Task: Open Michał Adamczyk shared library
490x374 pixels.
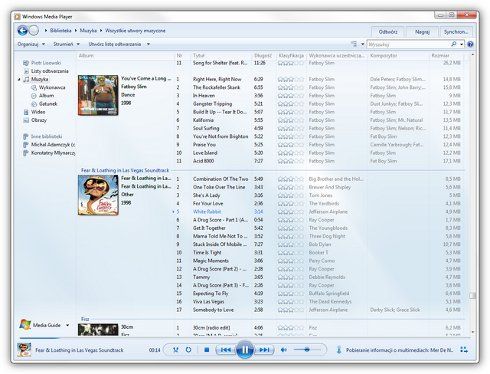Action: [53, 145]
